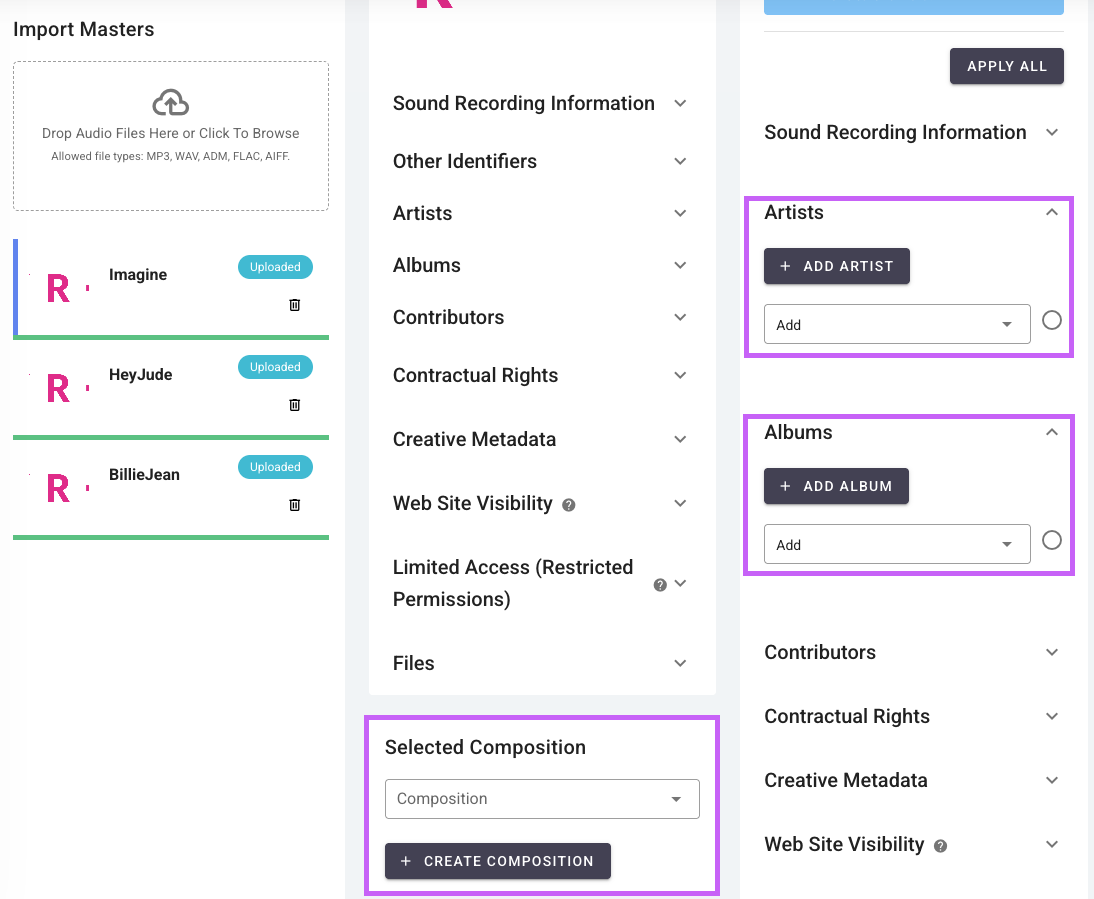
Task: Expand Contractual Rights in middle panel
Action: coord(680,376)
